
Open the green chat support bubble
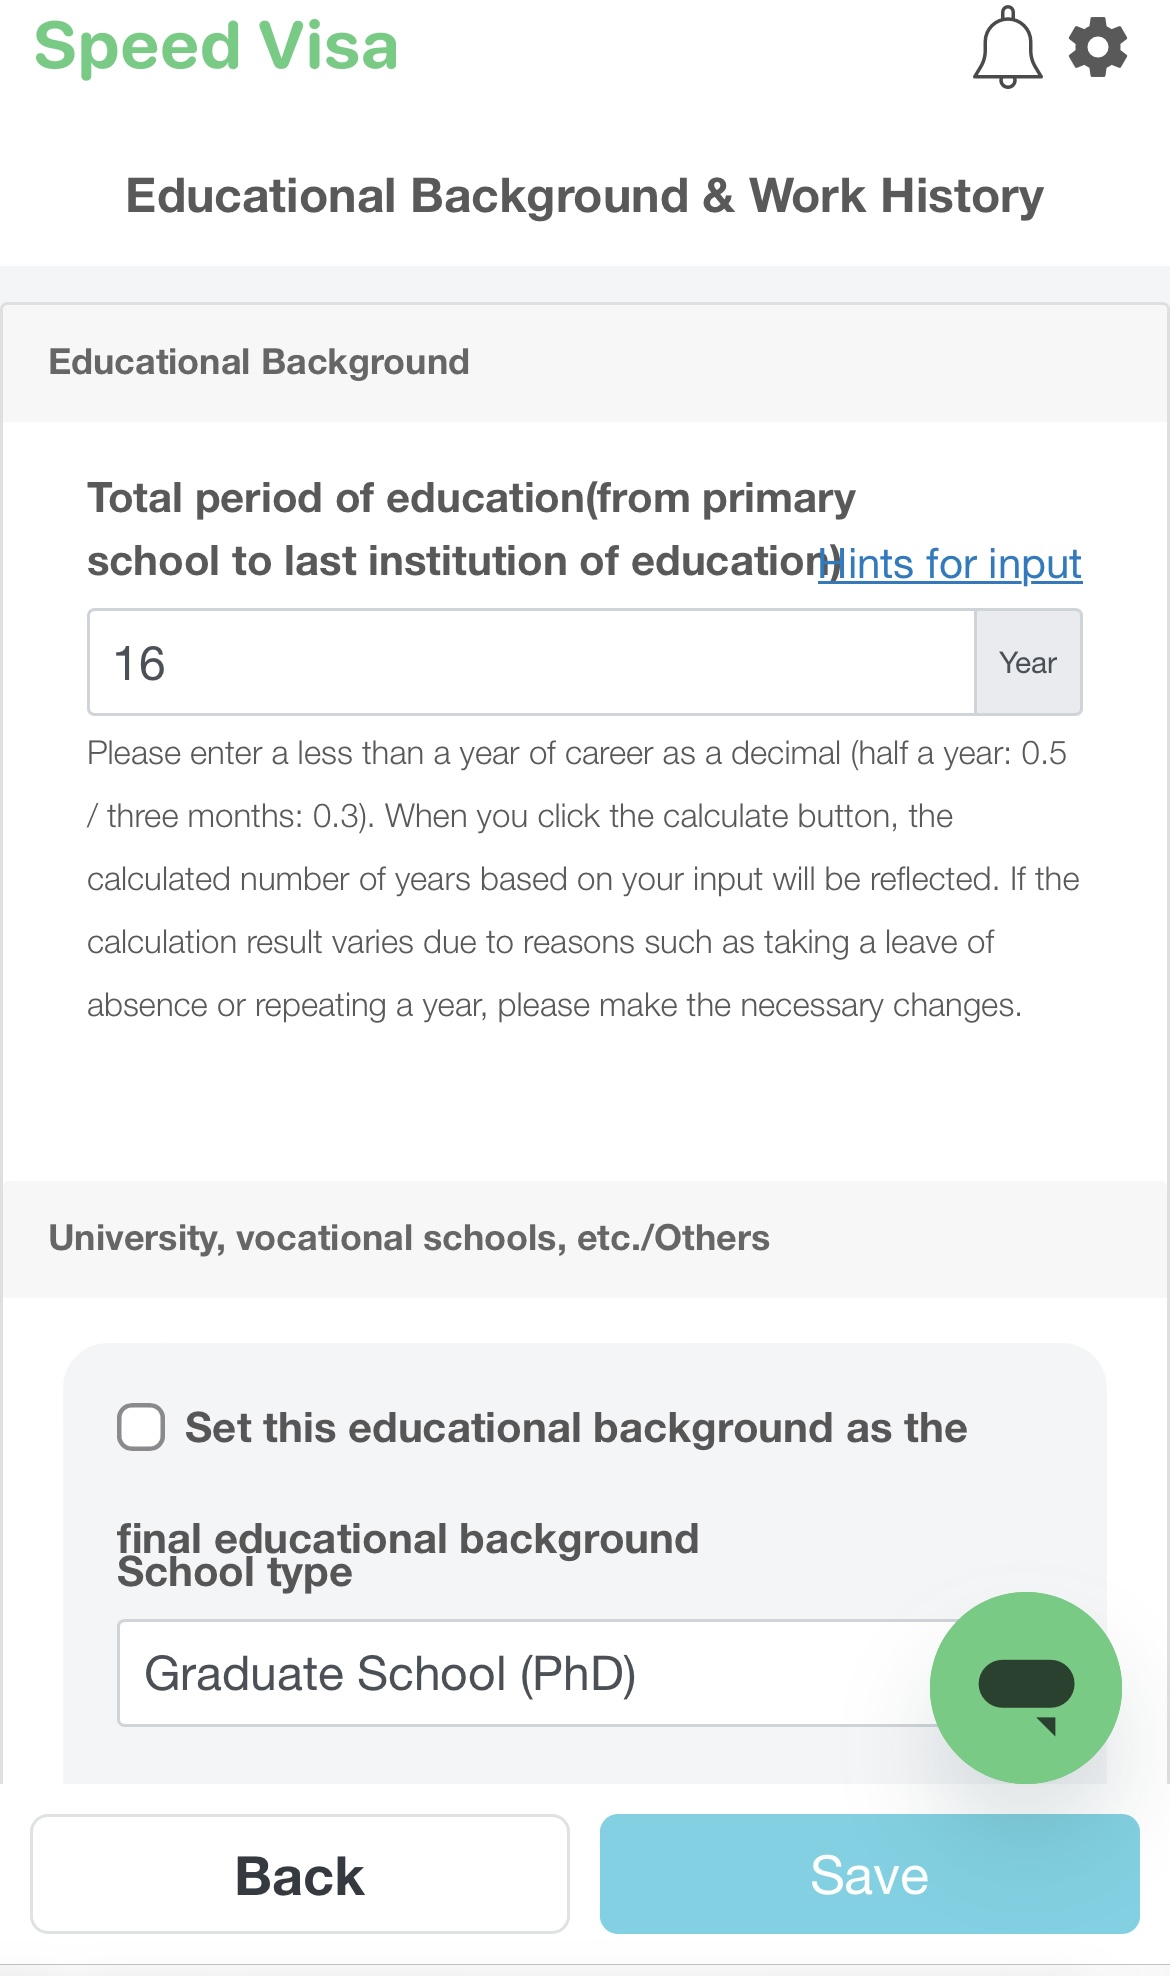(x=1025, y=1687)
